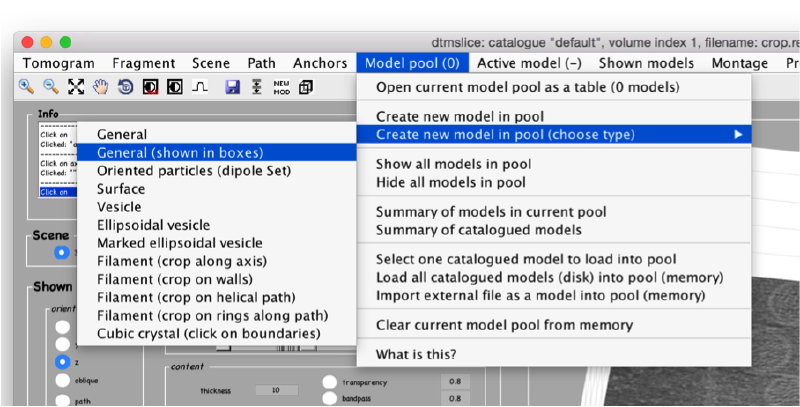Select the hand pan tool

click(100, 87)
